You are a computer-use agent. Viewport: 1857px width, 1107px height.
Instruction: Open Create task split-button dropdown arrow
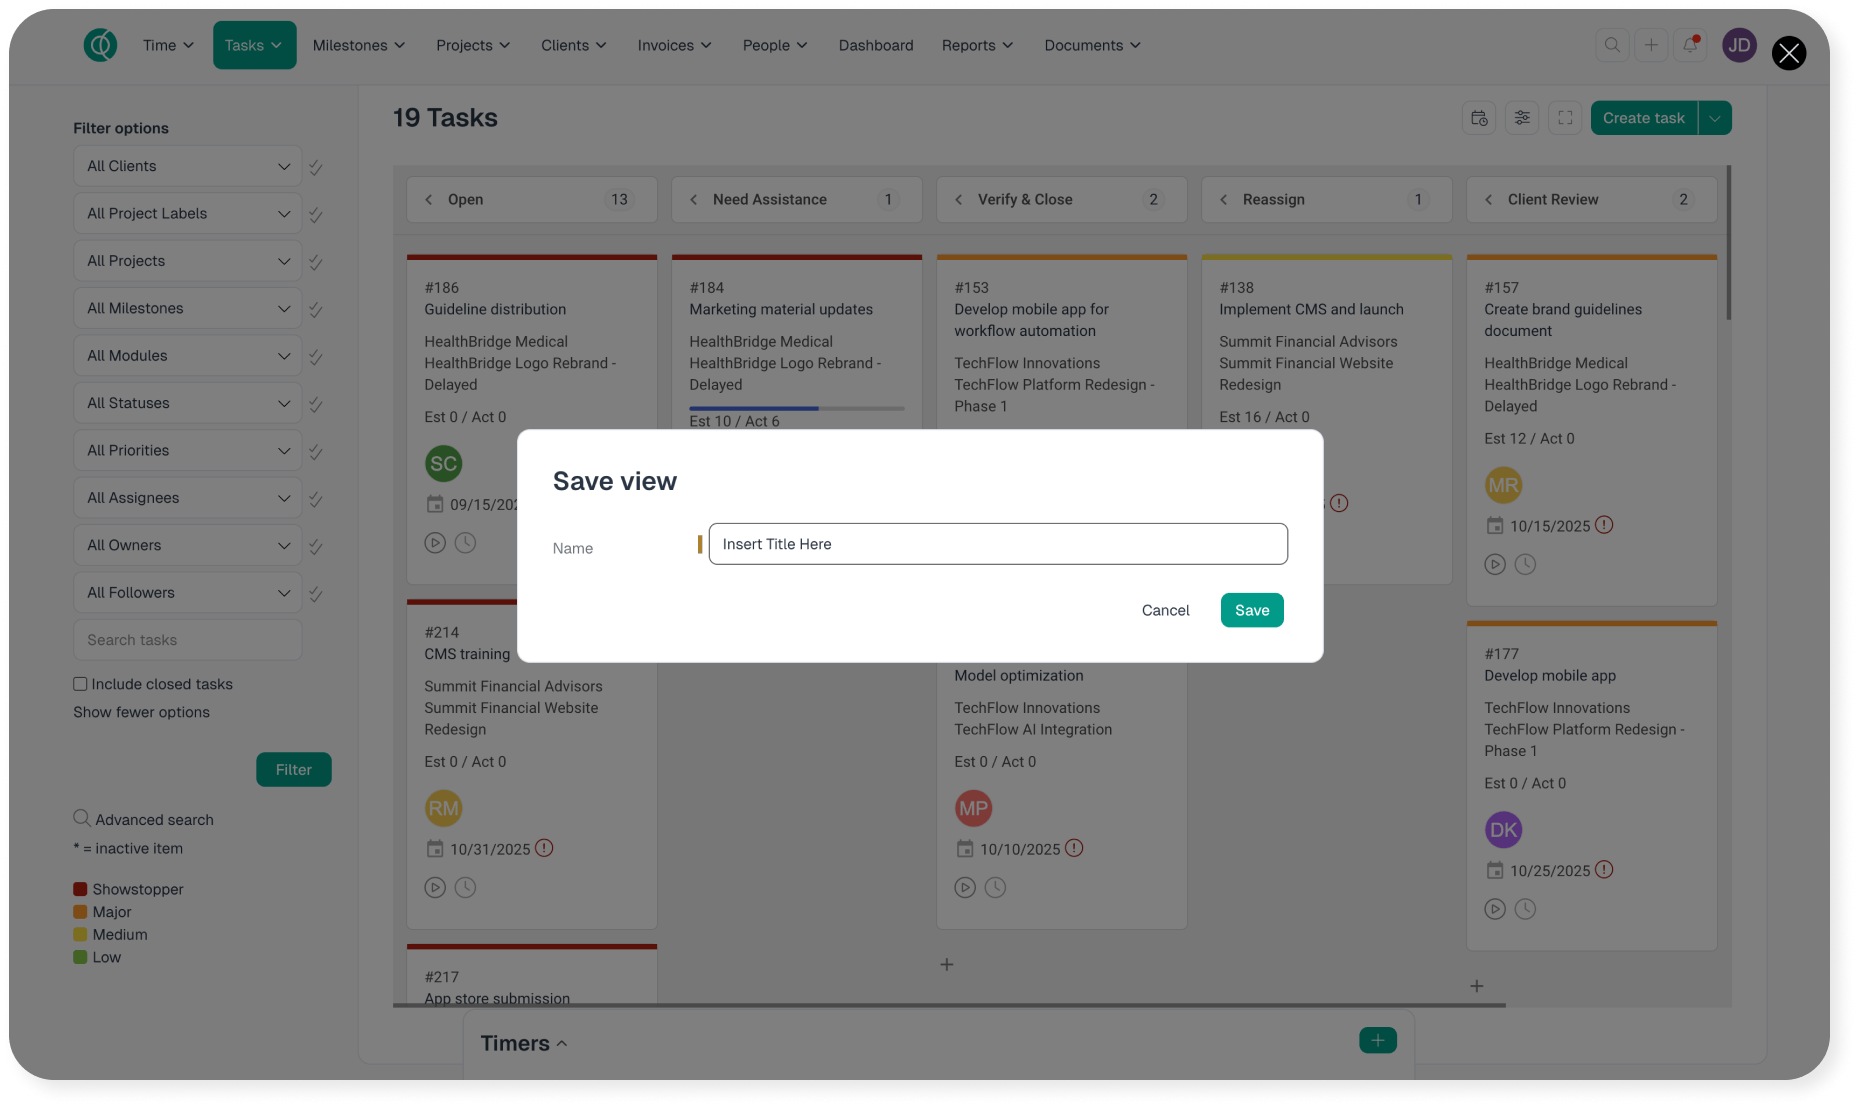(1715, 118)
